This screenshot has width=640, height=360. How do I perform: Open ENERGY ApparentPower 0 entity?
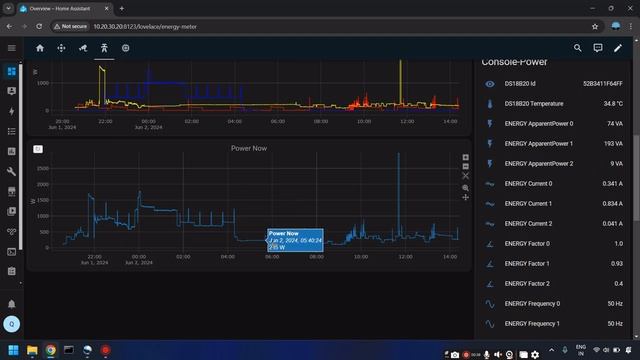[x=553, y=124]
